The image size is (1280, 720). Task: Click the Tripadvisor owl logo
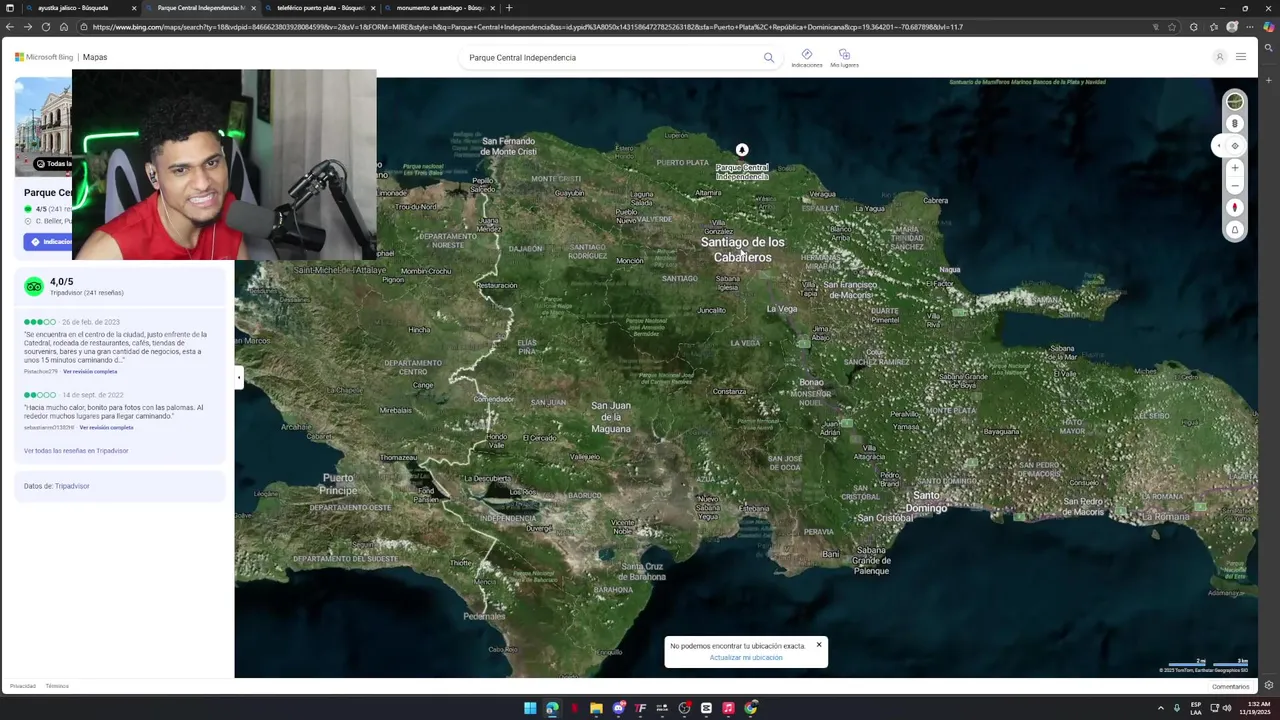(x=34, y=286)
